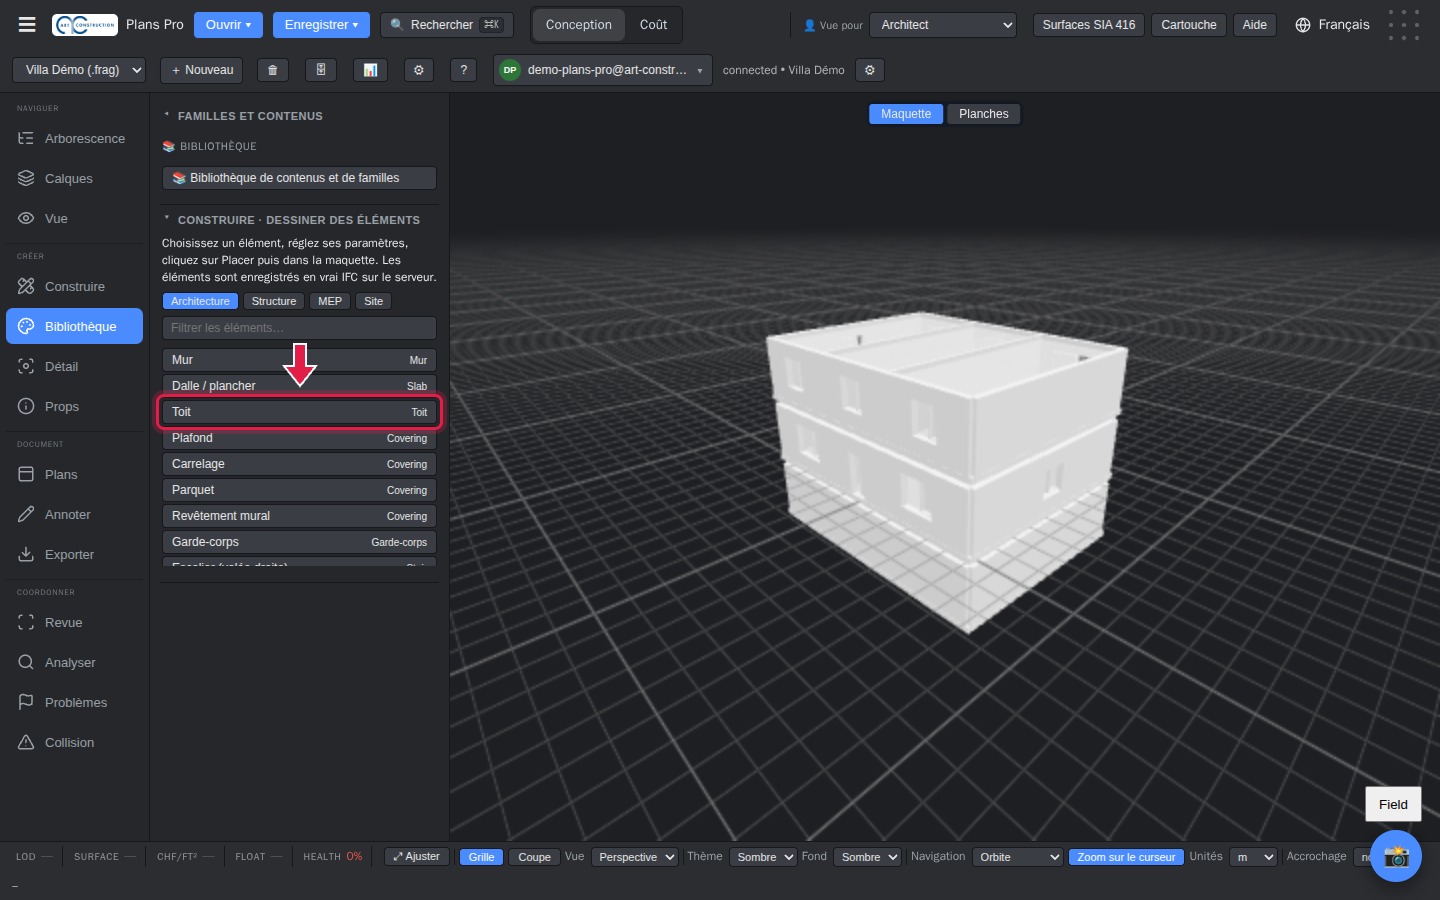Click the trash delete icon in toolbar
The height and width of the screenshot is (900, 1440).
(272, 70)
